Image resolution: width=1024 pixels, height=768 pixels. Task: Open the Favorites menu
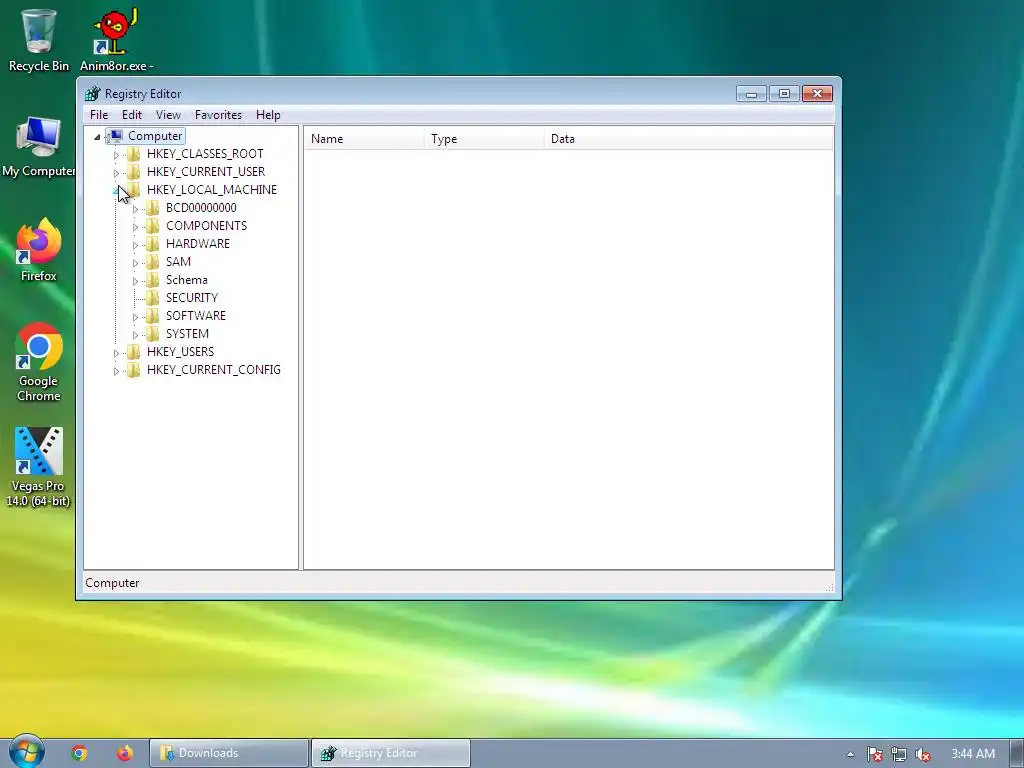(x=218, y=115)
